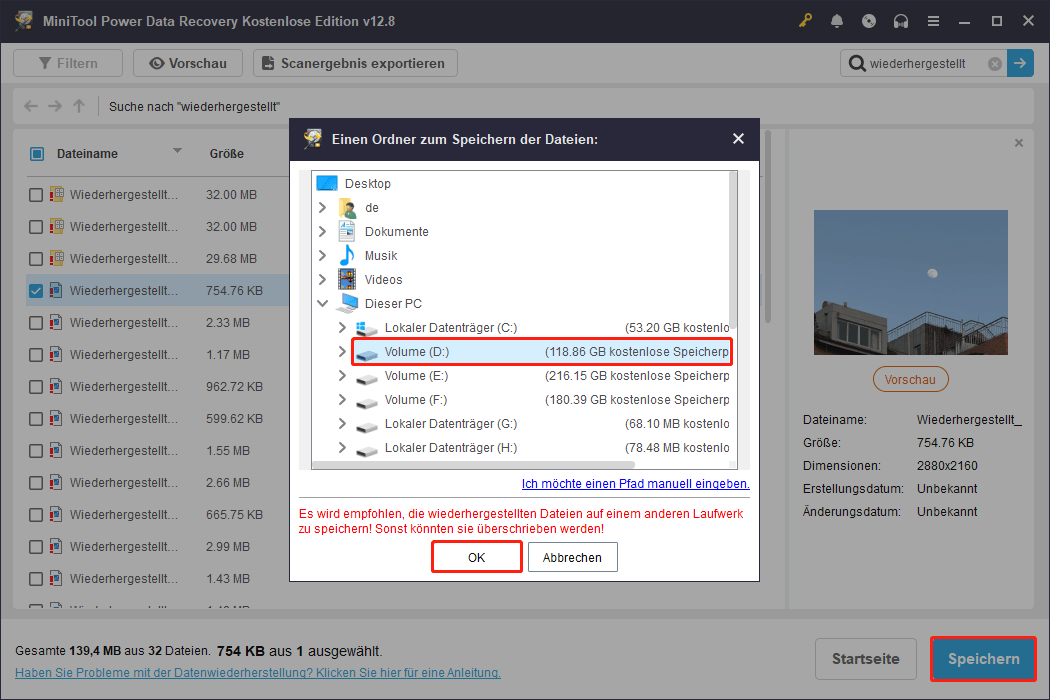
Task: Open the hamburger menu in title bar
Action: point(933,20)
